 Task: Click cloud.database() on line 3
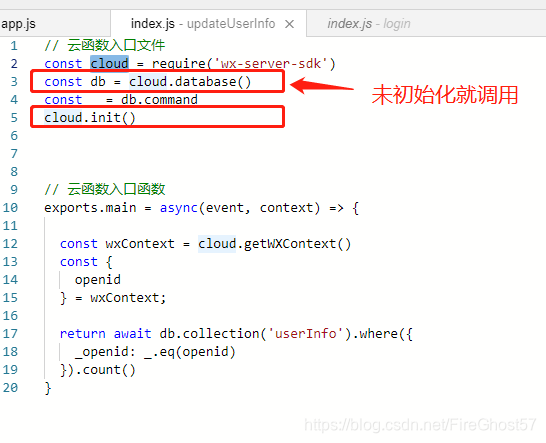coord(190,82)
